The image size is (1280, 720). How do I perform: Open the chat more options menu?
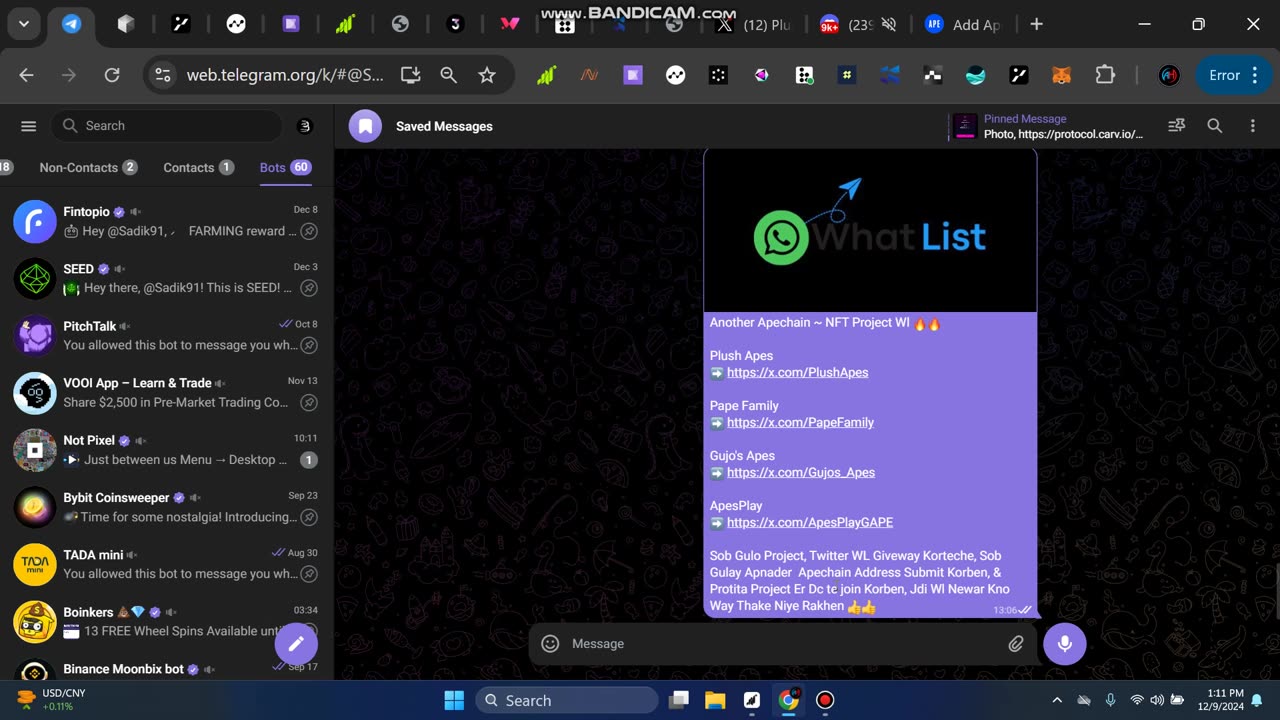1252,126
